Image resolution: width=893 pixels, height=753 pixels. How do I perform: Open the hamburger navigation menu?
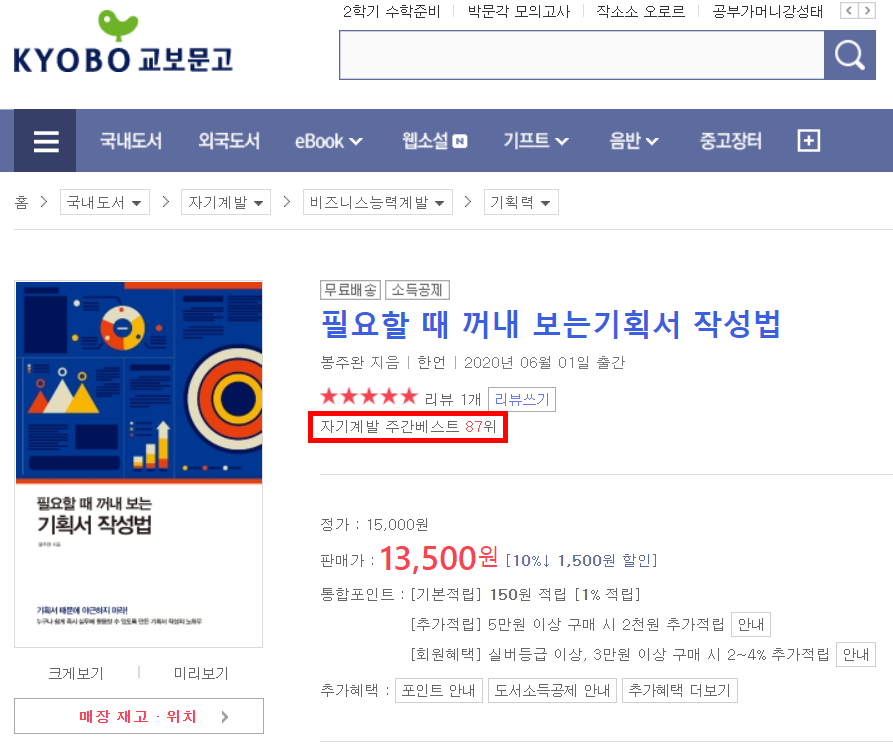pyautogui.click(x=45, y=141)
